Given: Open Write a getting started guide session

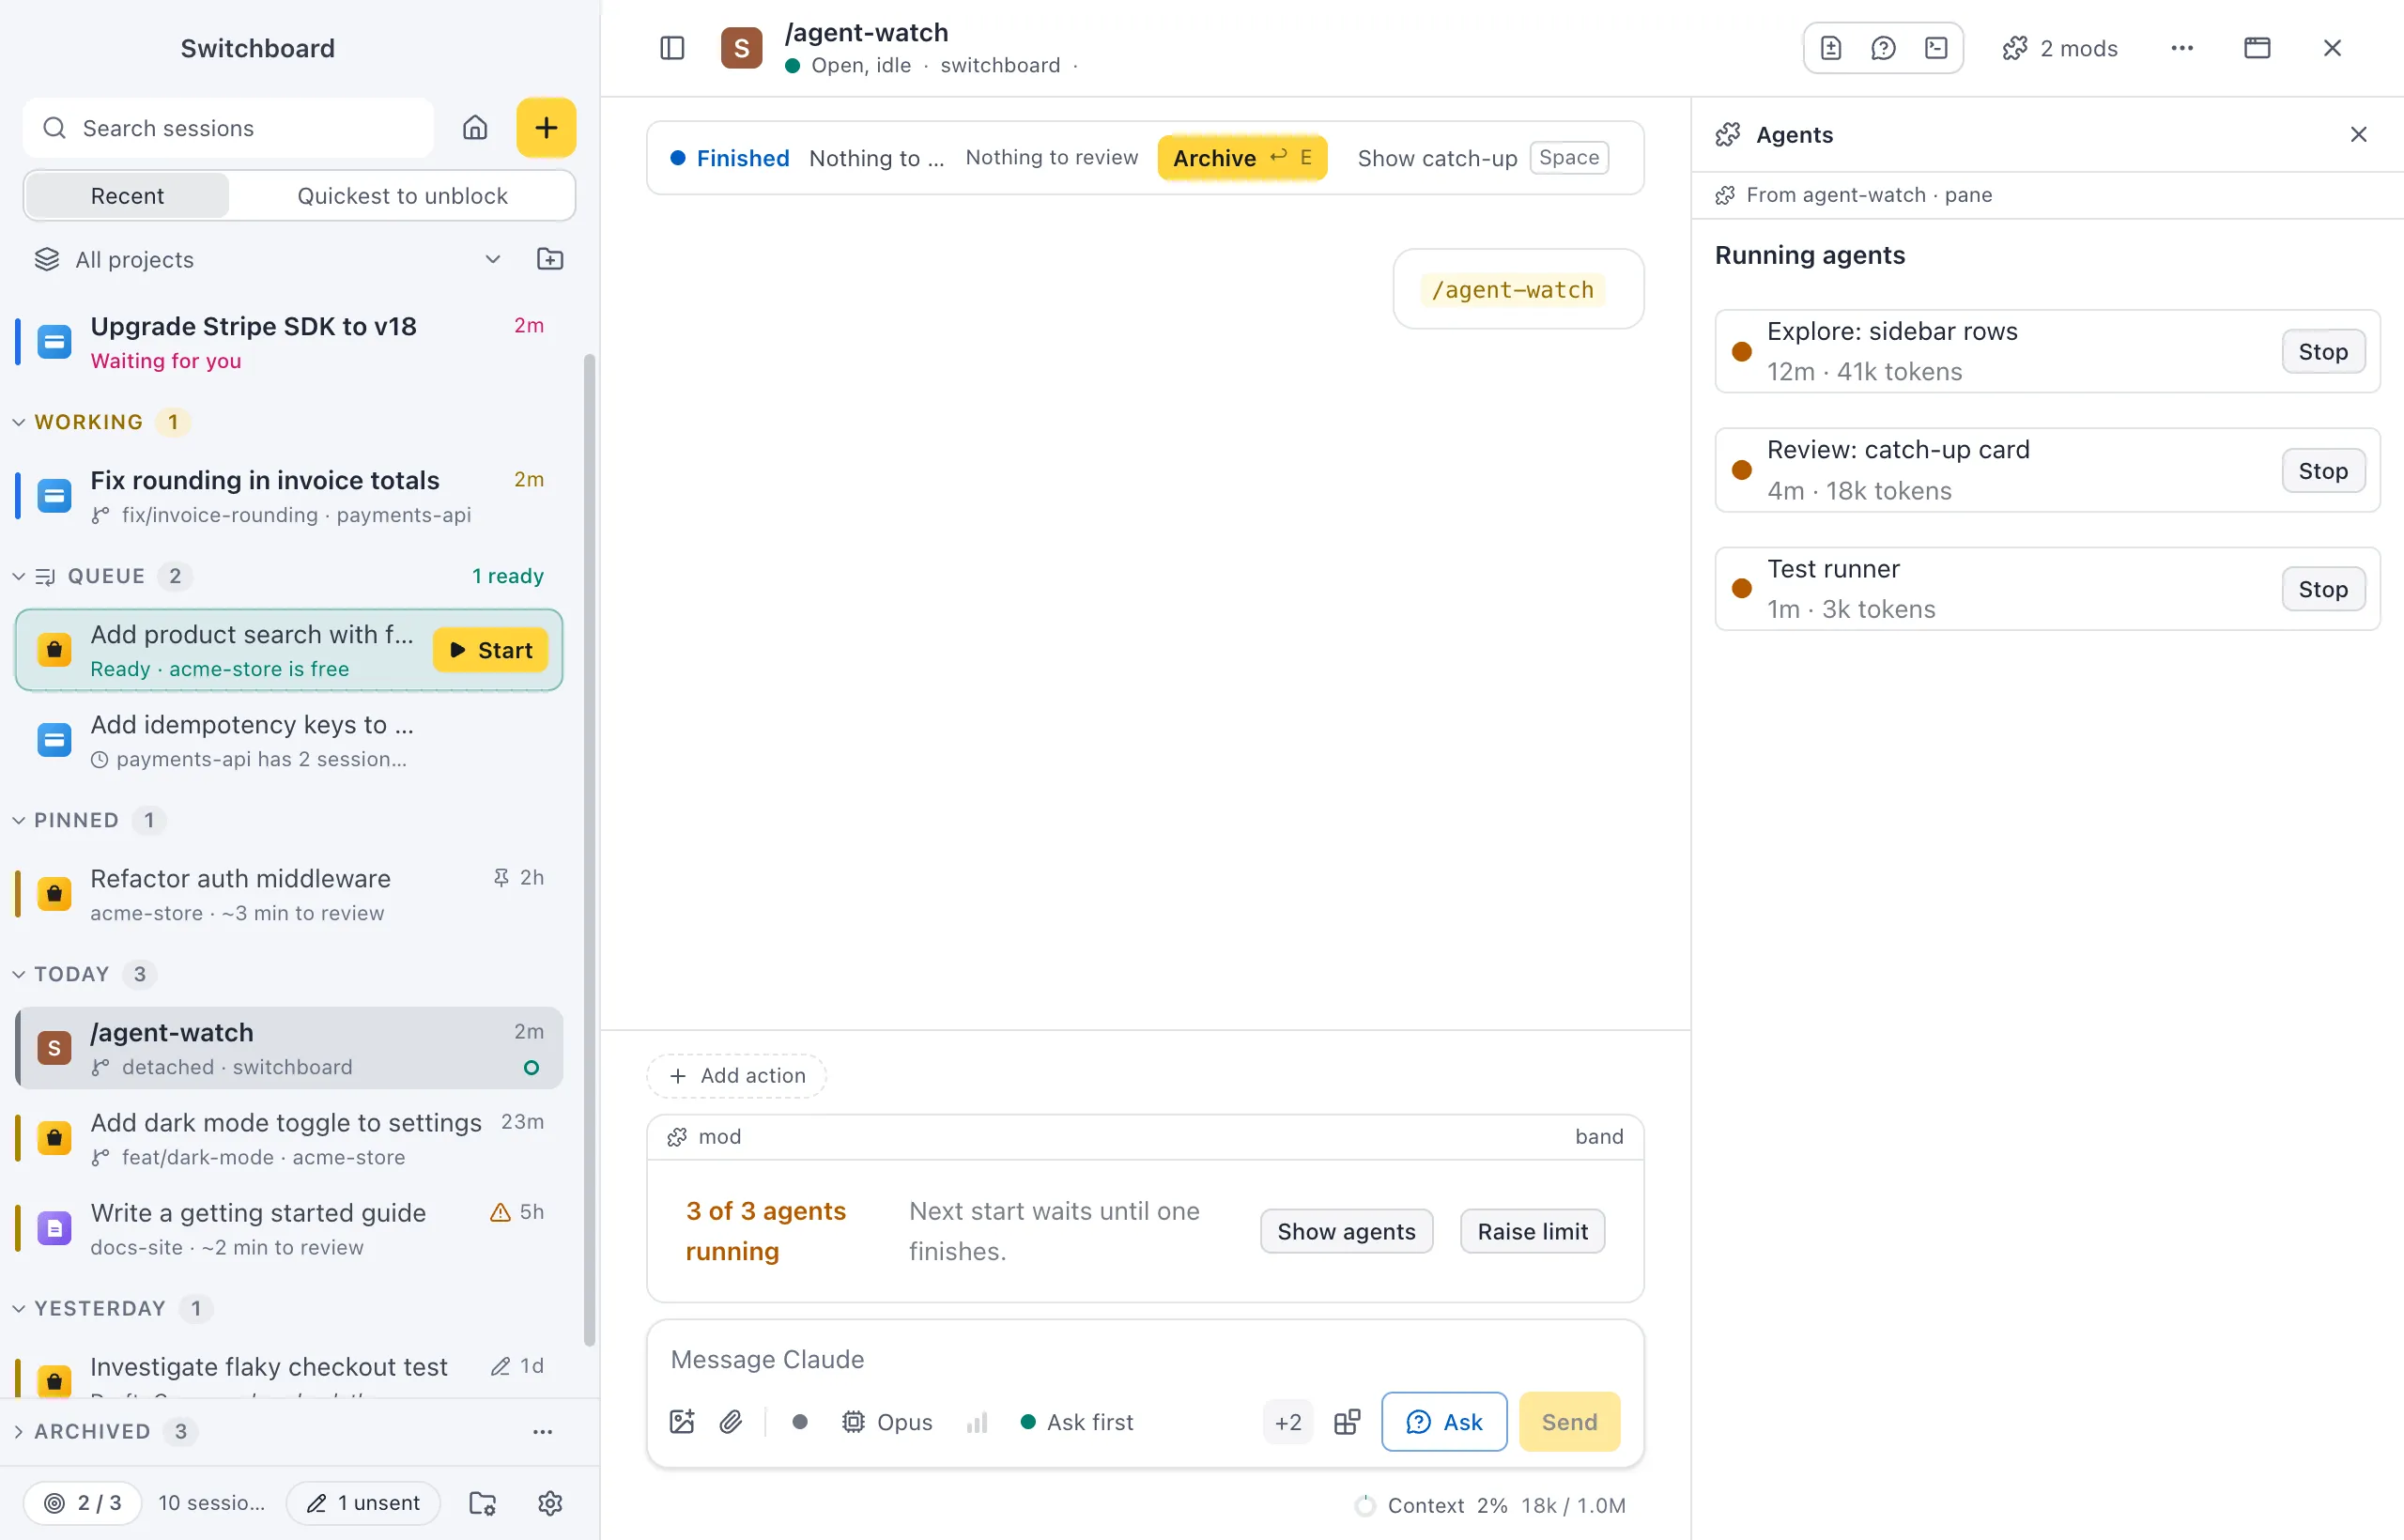Looking at the screenshot, I should tap(289, 1228).
